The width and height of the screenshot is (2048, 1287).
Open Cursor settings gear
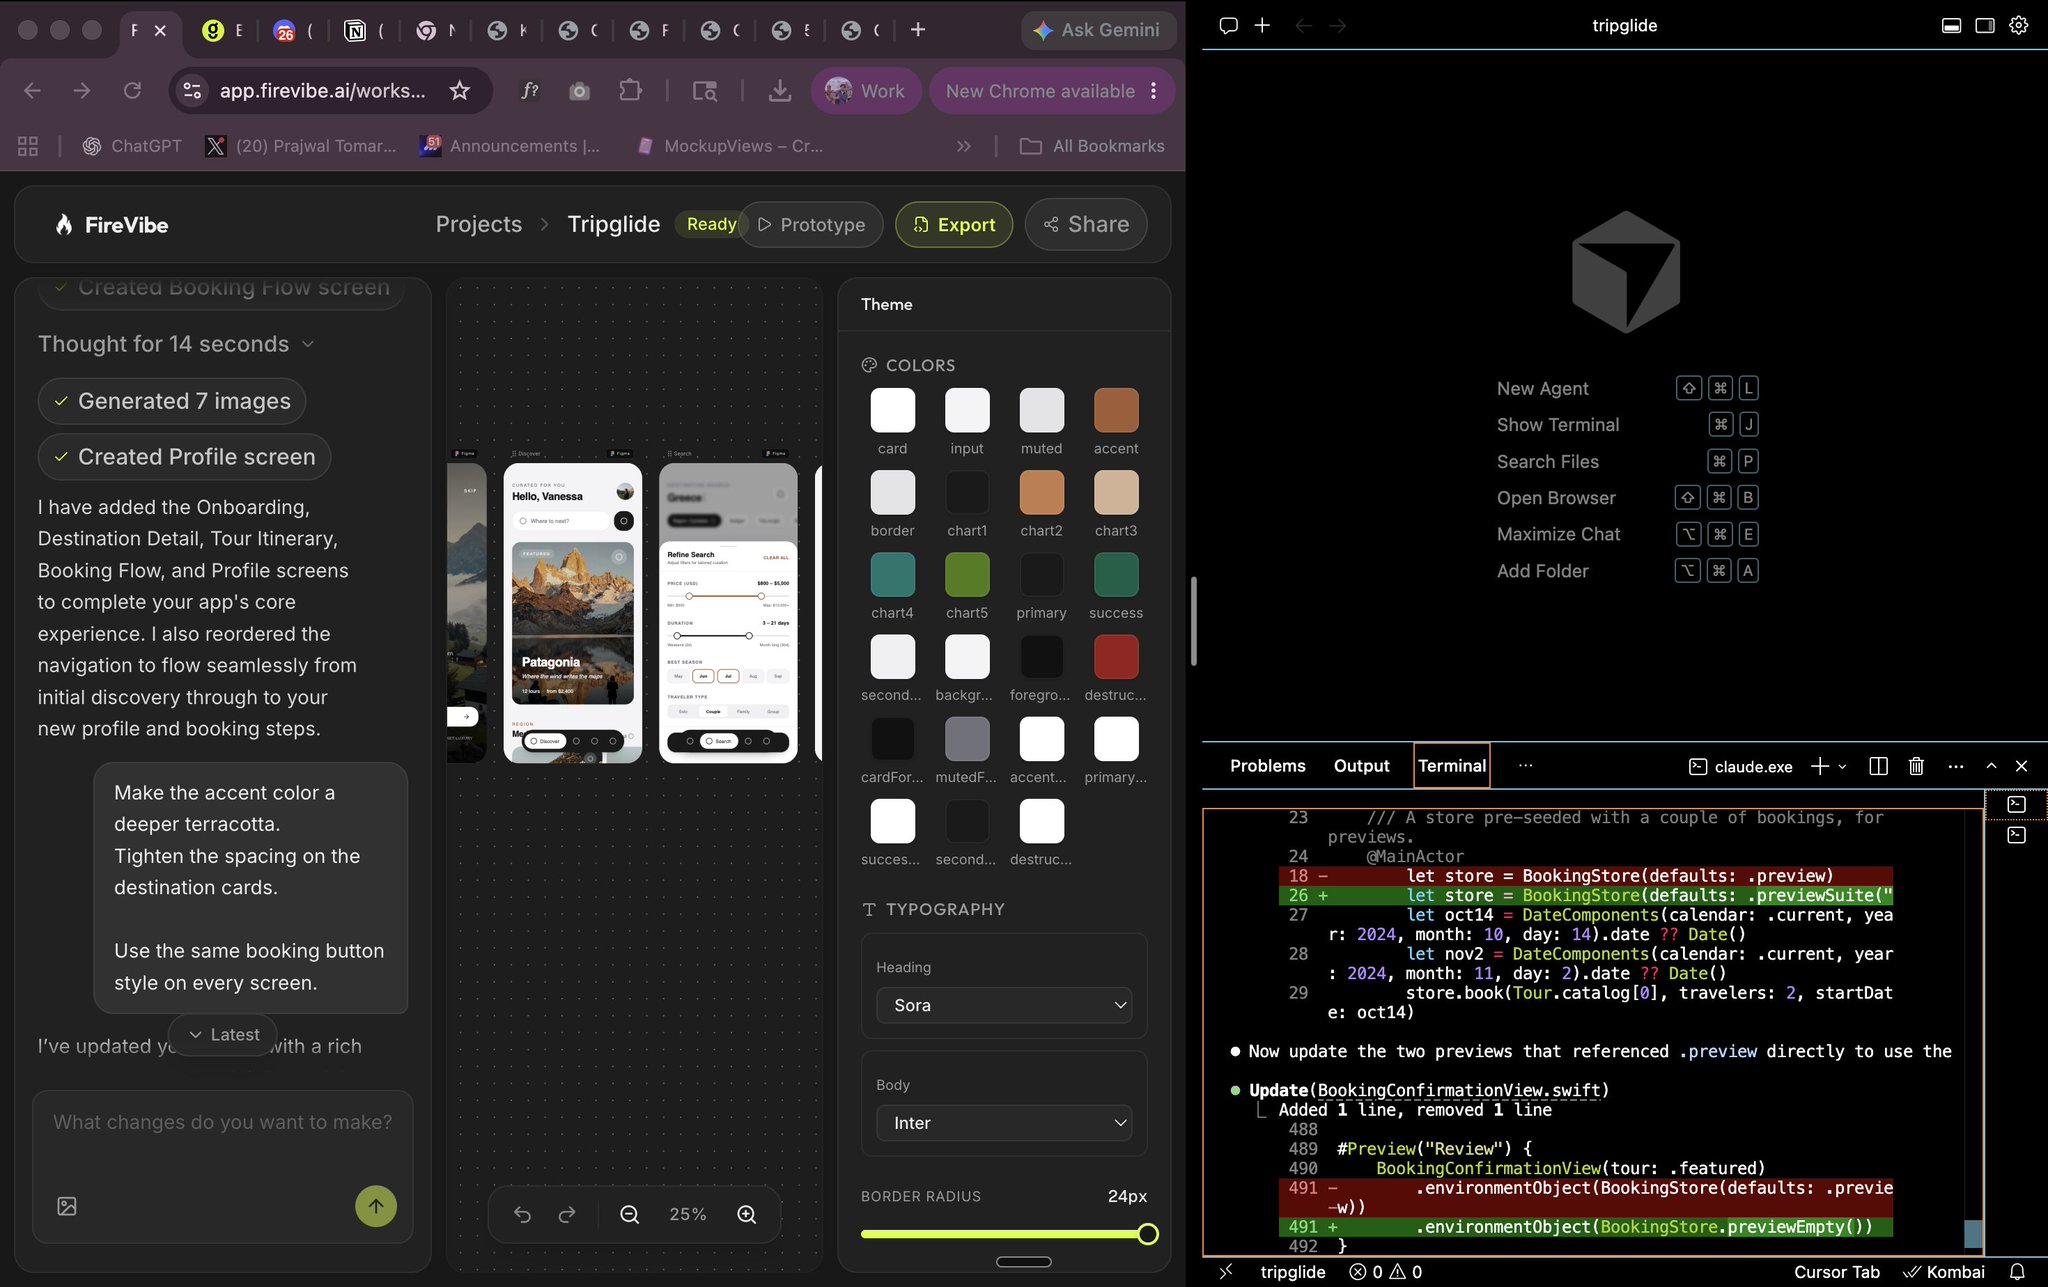tap(2019, 25)
